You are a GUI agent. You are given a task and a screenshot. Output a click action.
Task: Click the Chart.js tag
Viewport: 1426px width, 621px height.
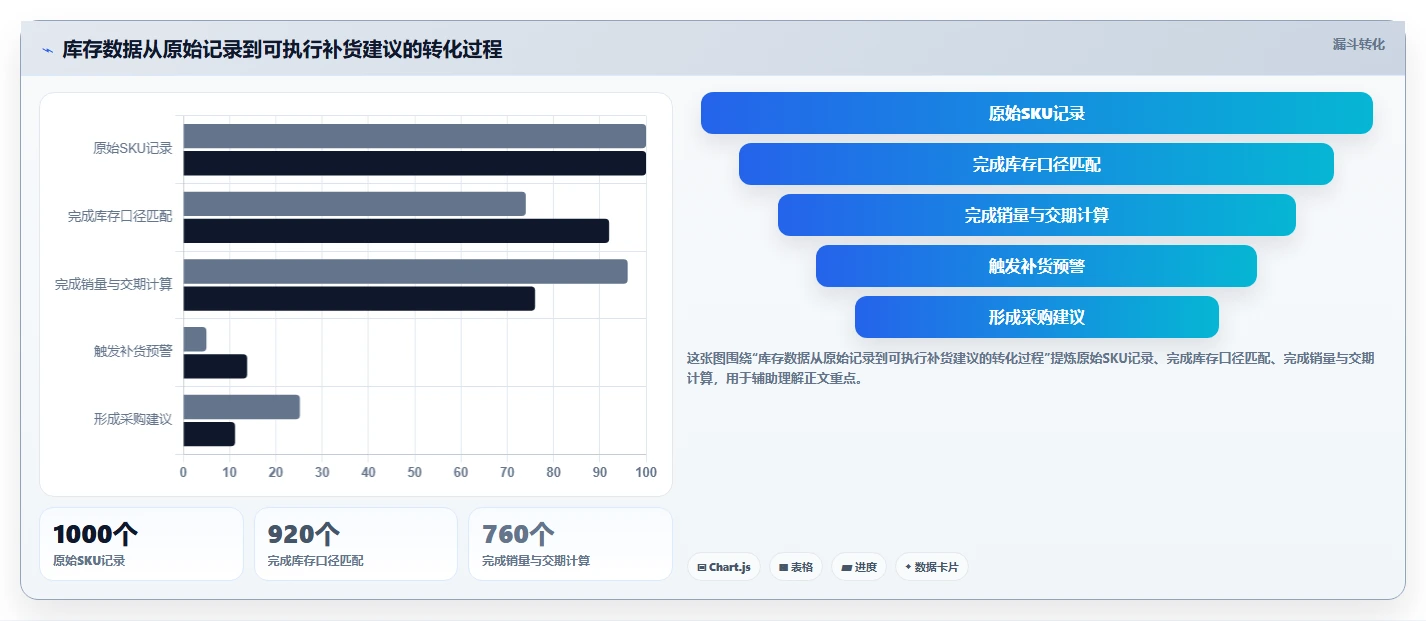[x=723, y=567]
